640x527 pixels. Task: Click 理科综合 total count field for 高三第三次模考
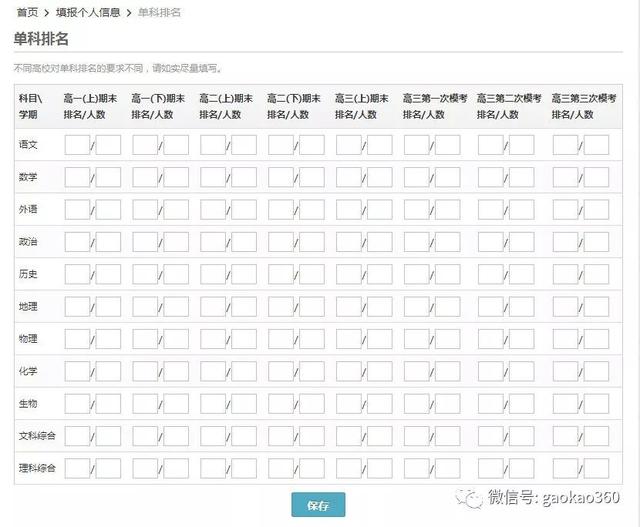click(596, 468)
